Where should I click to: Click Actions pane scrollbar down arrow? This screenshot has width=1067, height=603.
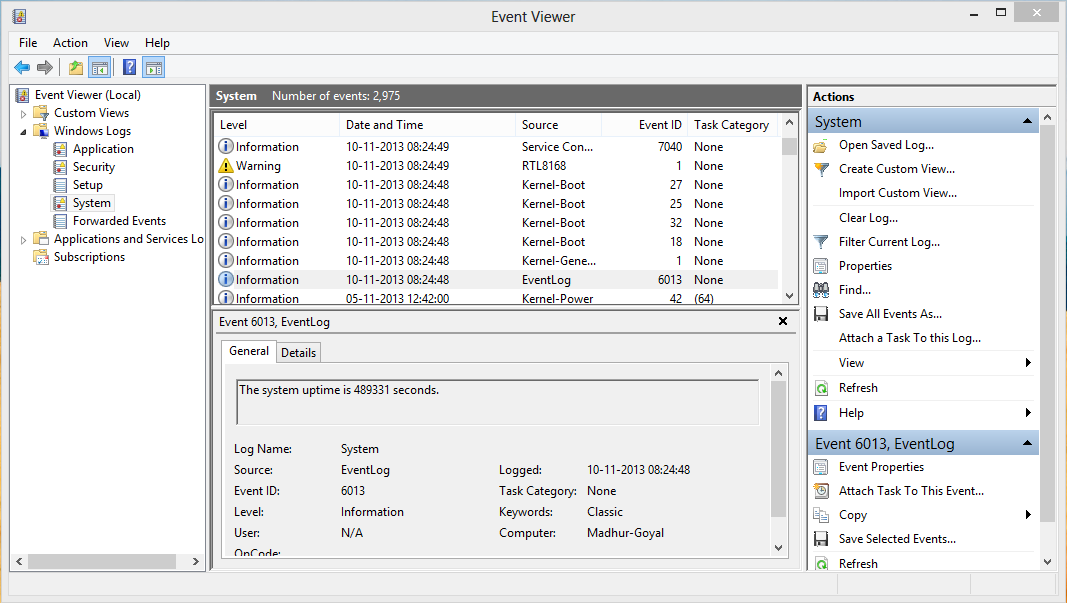(1048, 561)
